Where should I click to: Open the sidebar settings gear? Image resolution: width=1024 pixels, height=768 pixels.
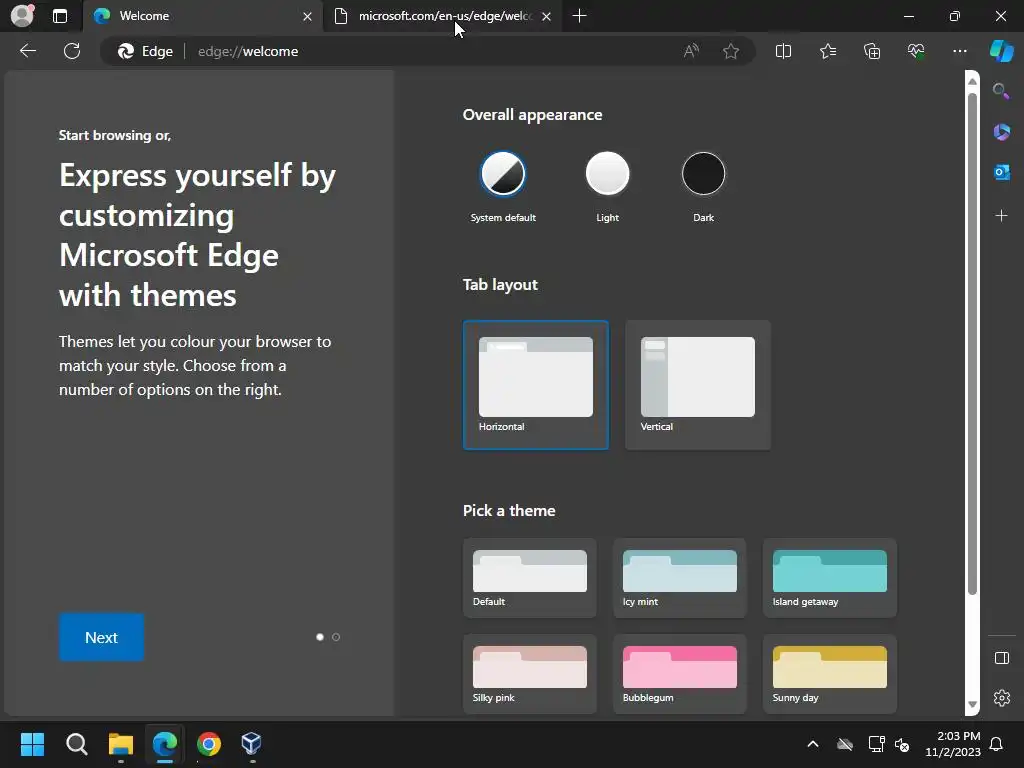(x=1001, y=697)
